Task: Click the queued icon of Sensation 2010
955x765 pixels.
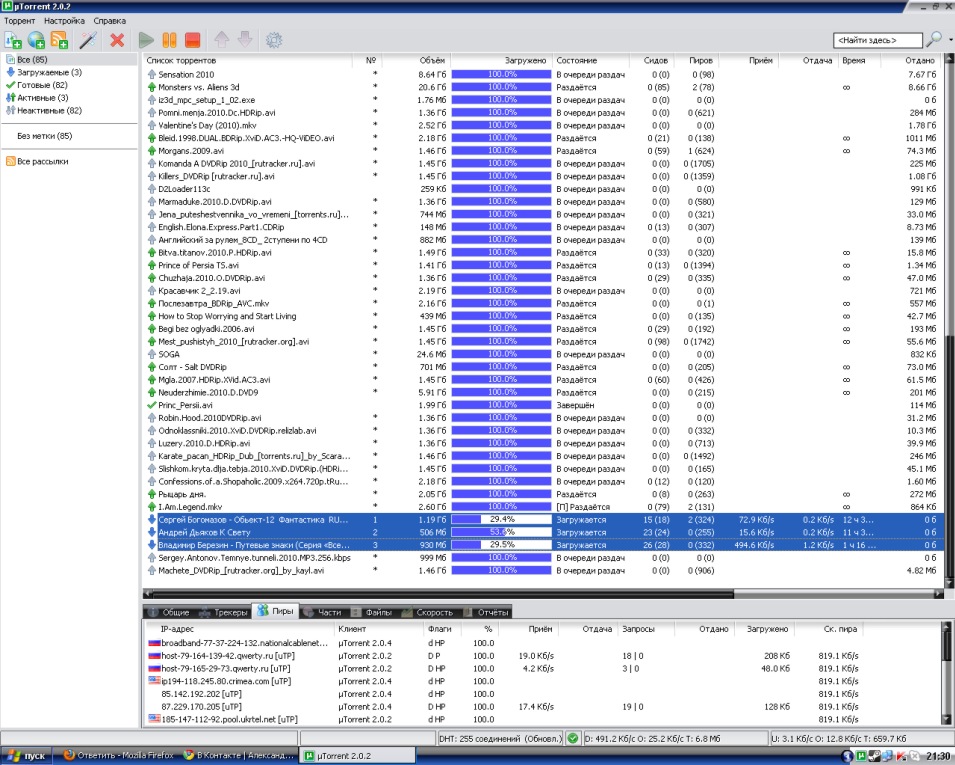Action: pos(152,74)
